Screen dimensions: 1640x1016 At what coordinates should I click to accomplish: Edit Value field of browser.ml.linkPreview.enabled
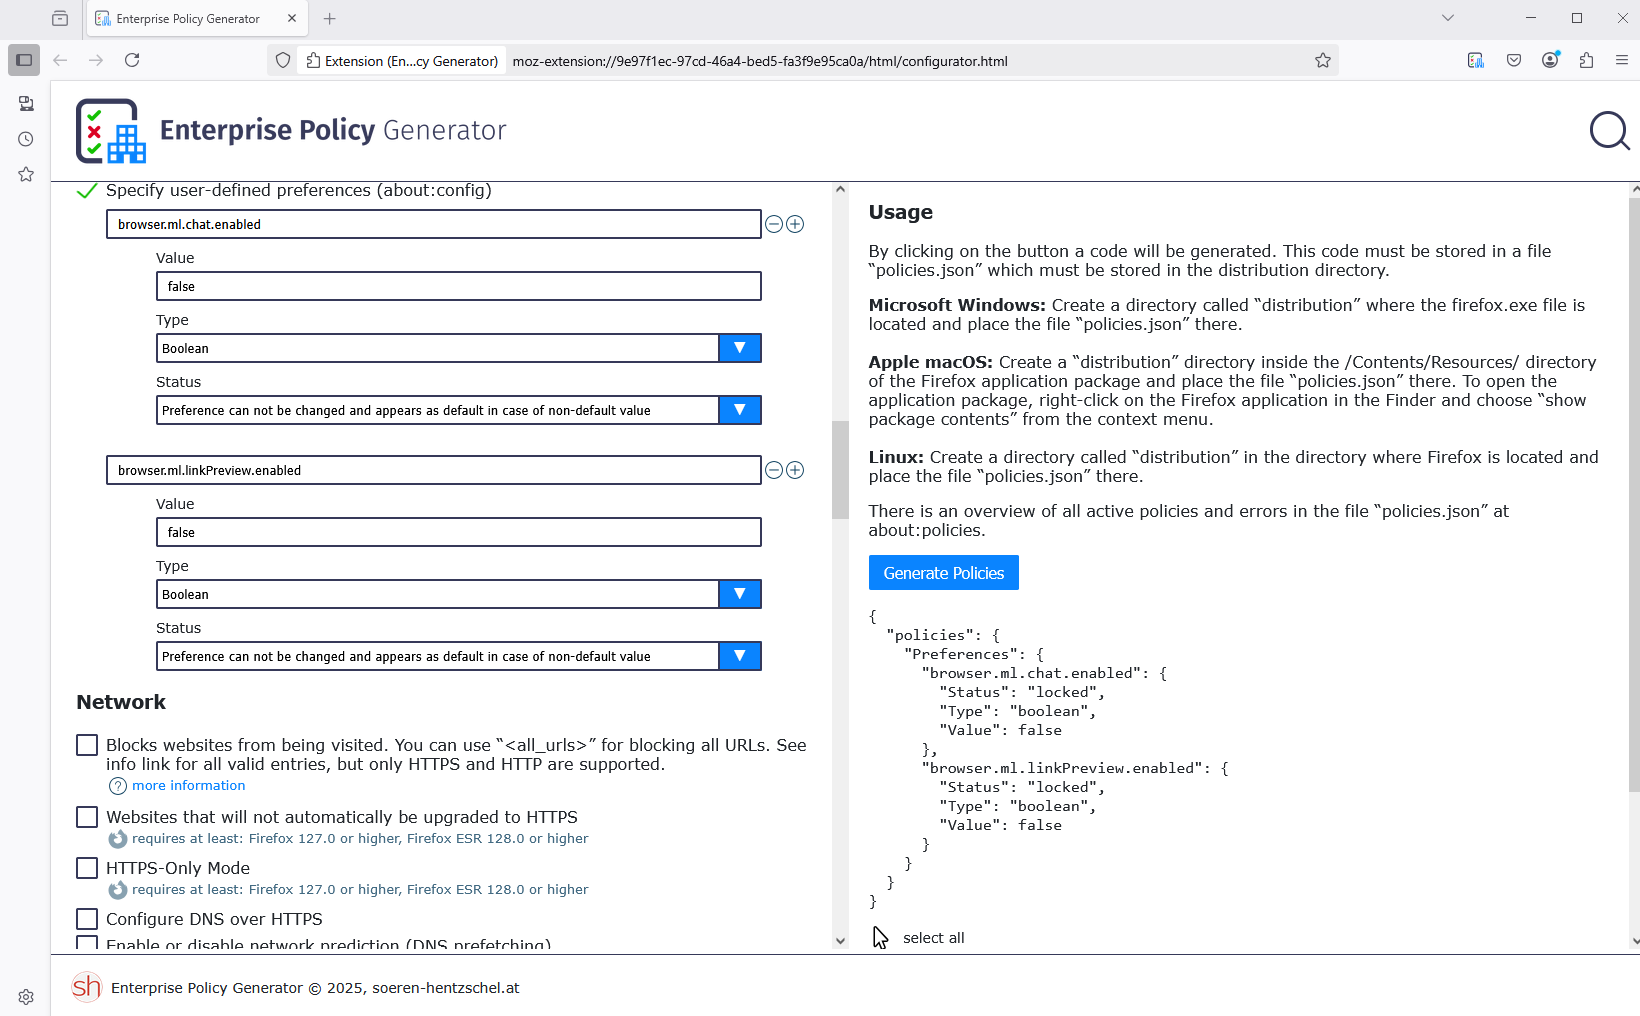pyautogui.click(x=459, y=532)
